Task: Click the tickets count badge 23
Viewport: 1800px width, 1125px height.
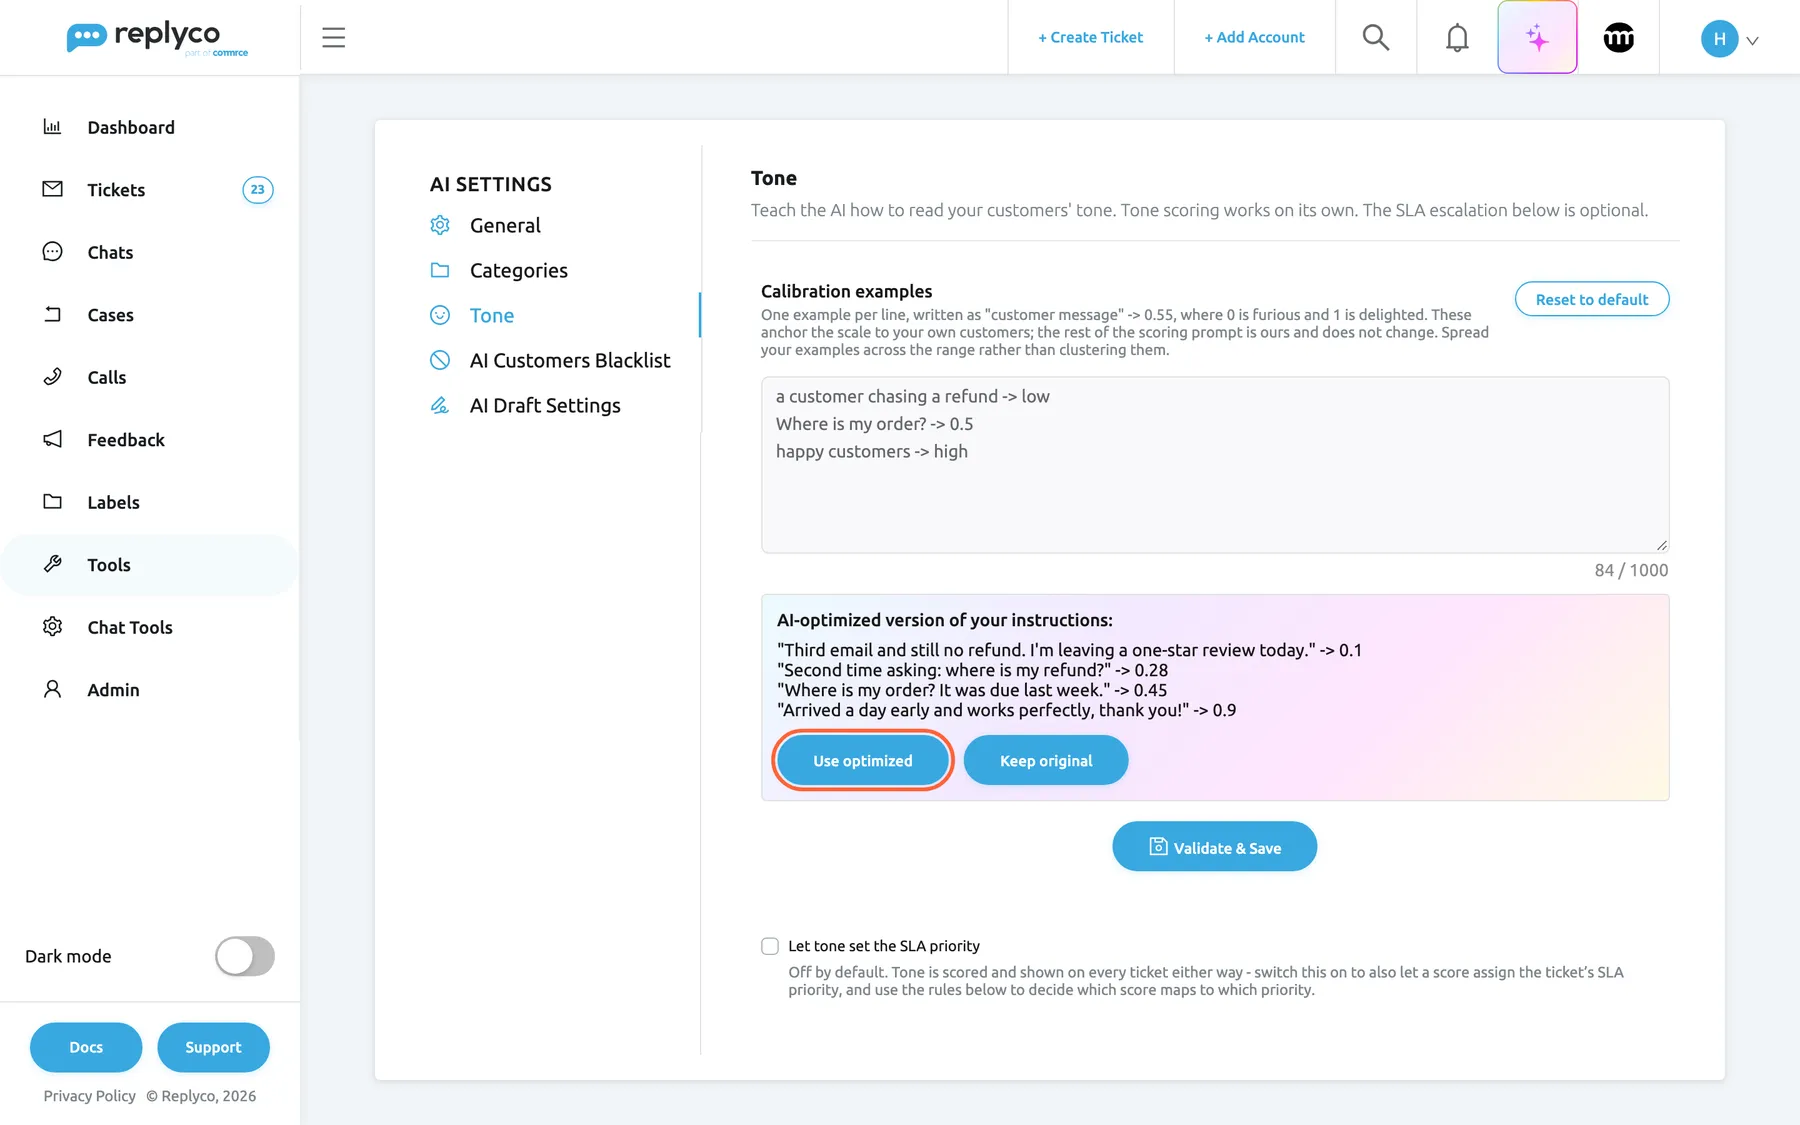Action: point(258,189)
